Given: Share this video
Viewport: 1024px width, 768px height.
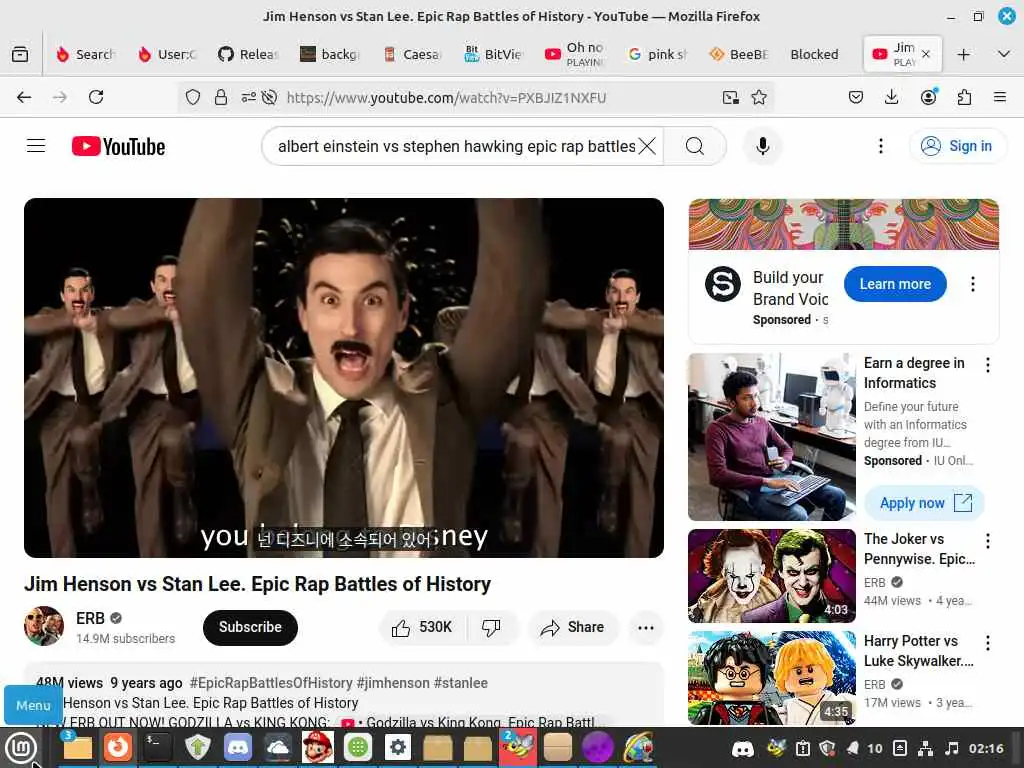Looking at the screenshot, I should tap(572, 628).
